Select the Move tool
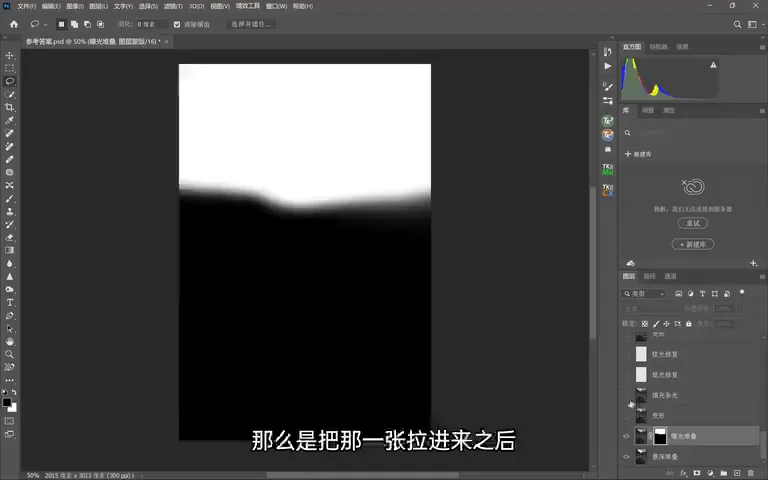Screen dimensions: 768x480 pyautogui.click(x=9, y=55)
